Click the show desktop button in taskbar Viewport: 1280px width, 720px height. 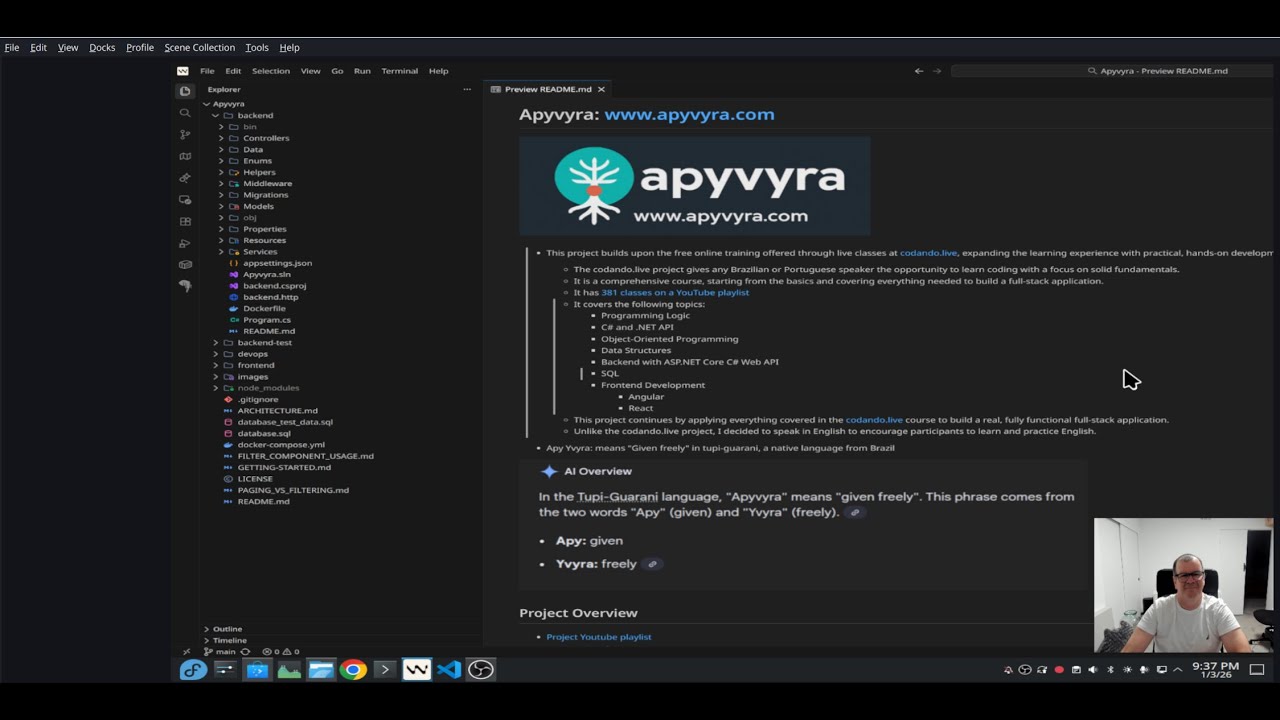pos(1257,670)
